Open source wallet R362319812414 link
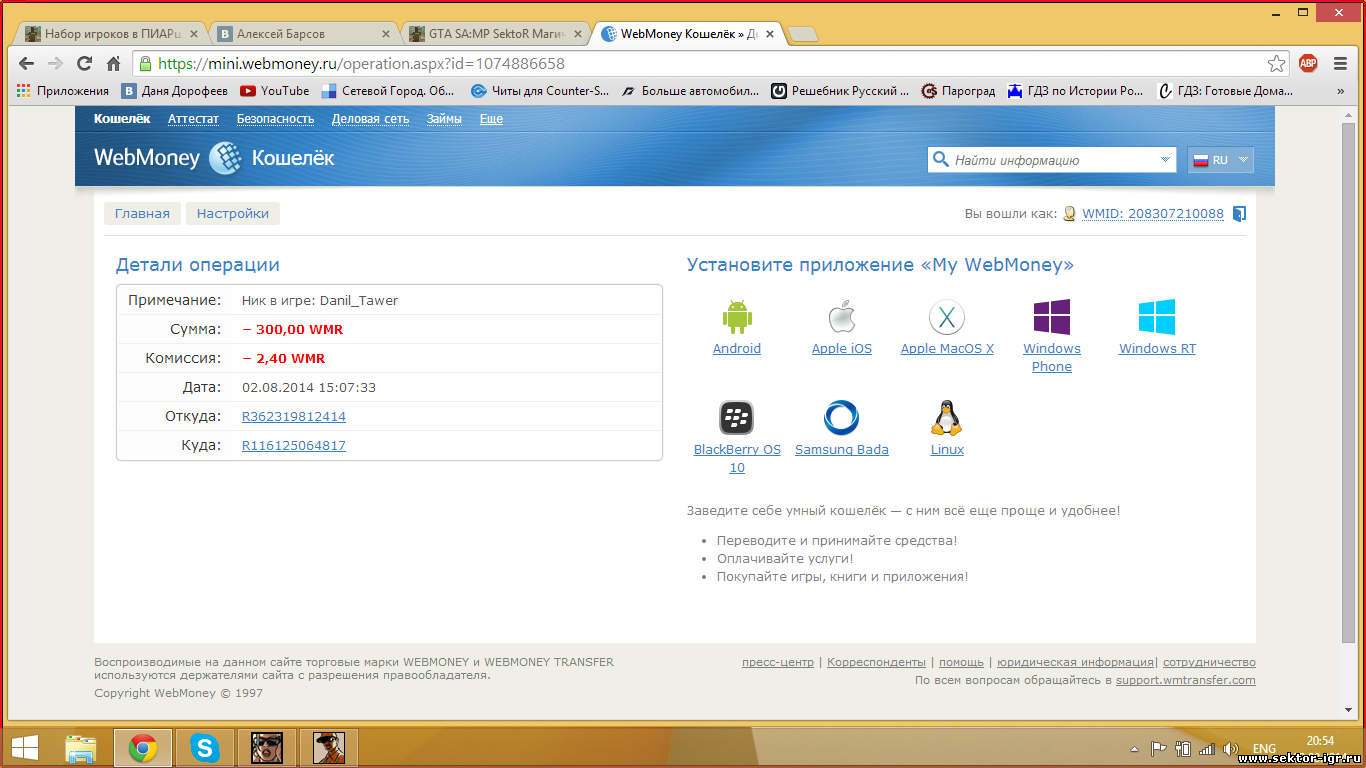The width and height of the screenshot is (1366, 768). [294, 416]
